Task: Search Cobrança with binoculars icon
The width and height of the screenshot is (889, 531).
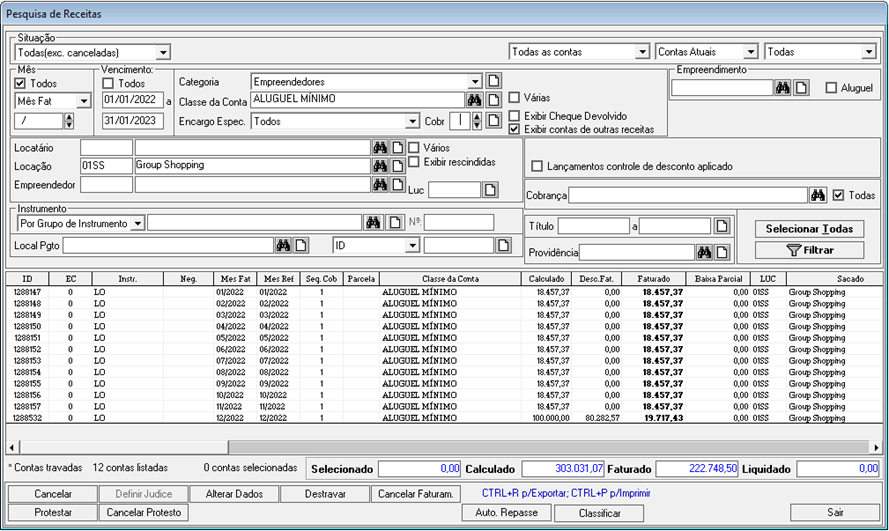Action: [818, 195]
